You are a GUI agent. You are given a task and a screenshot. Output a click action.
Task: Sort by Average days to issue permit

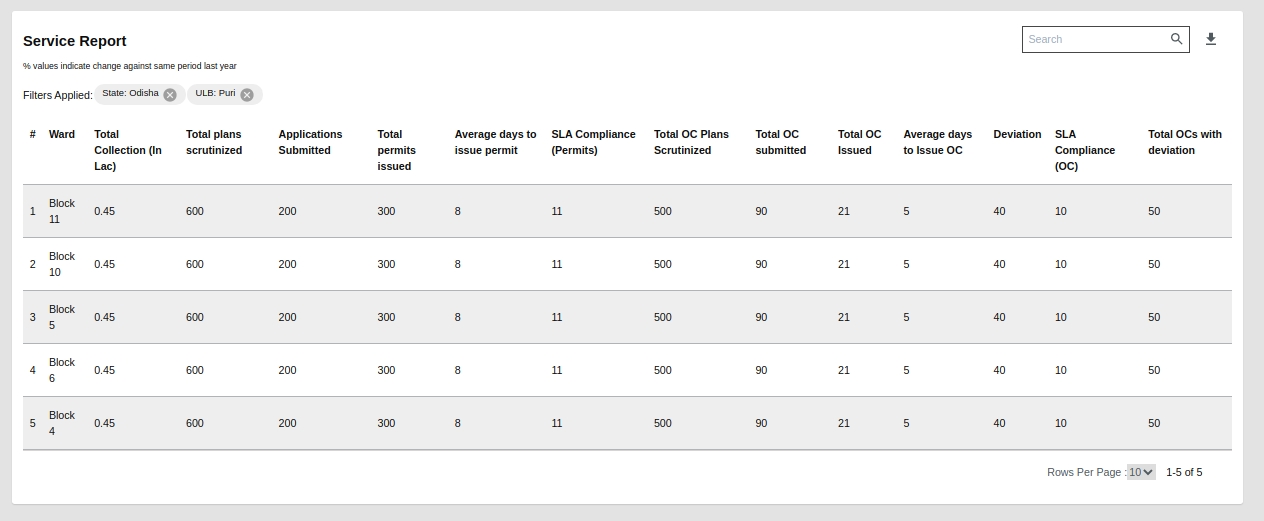pos(495,142)
